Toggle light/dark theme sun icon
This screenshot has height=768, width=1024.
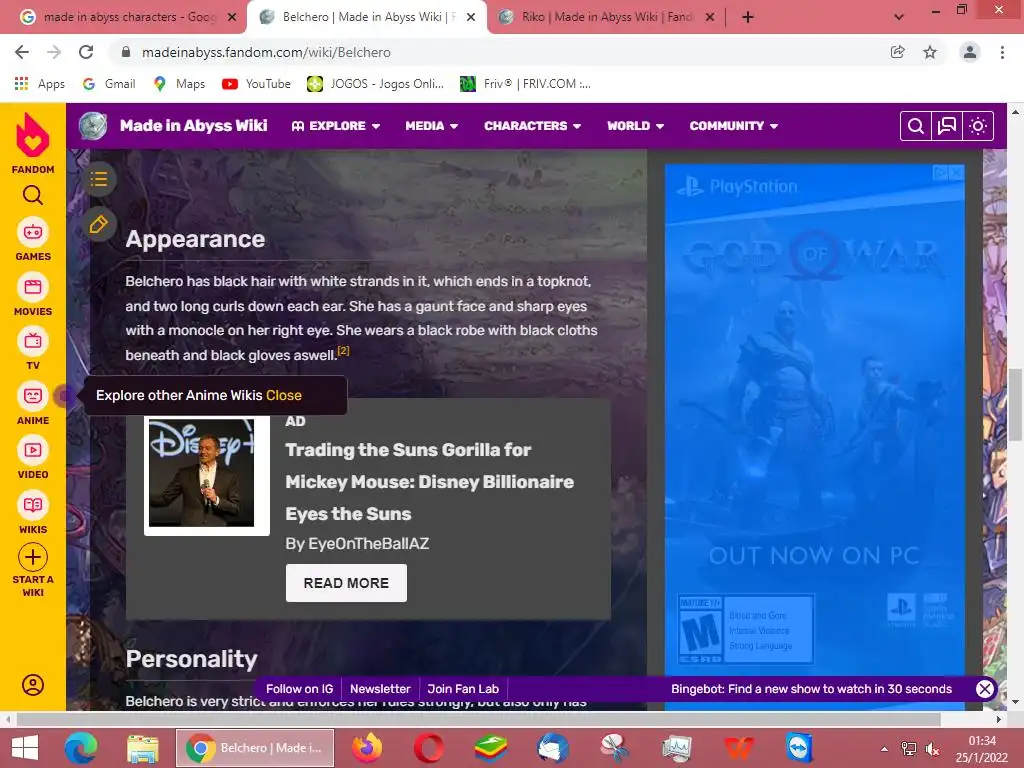(978, 126)
